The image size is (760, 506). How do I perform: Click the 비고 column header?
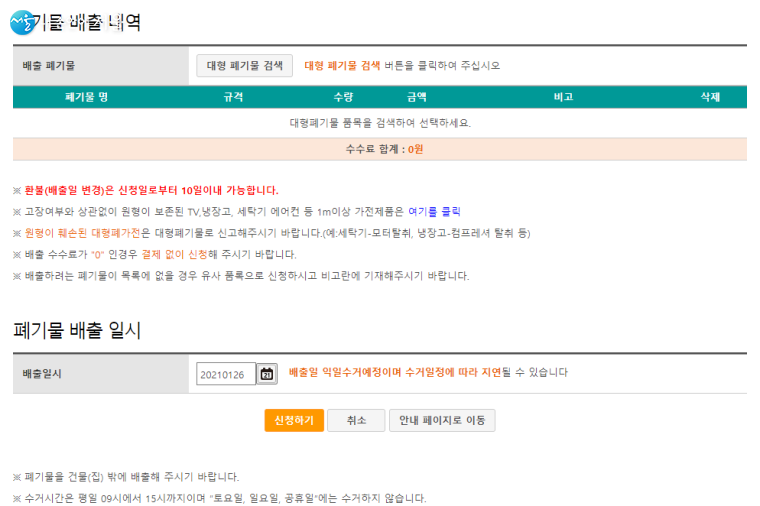pos(563,97)
